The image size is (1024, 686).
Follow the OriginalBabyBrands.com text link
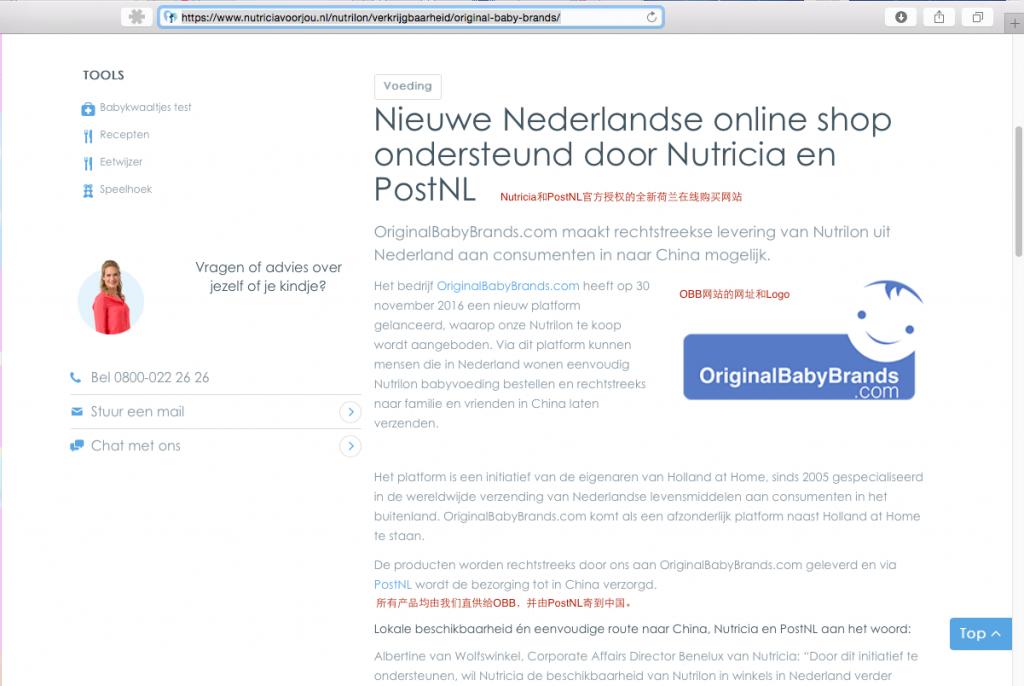[507, 286]
